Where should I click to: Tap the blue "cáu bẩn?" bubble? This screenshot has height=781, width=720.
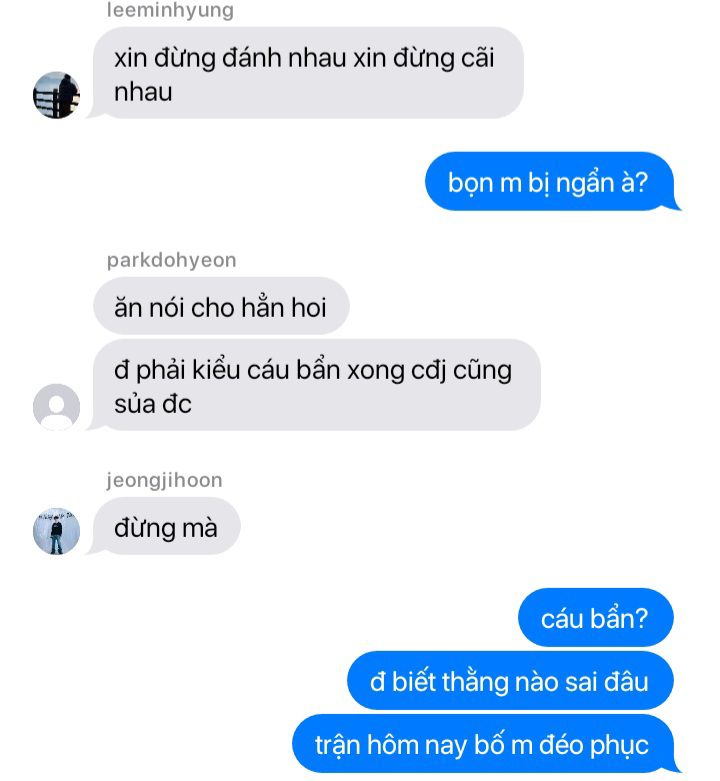(x=596, y=618)
